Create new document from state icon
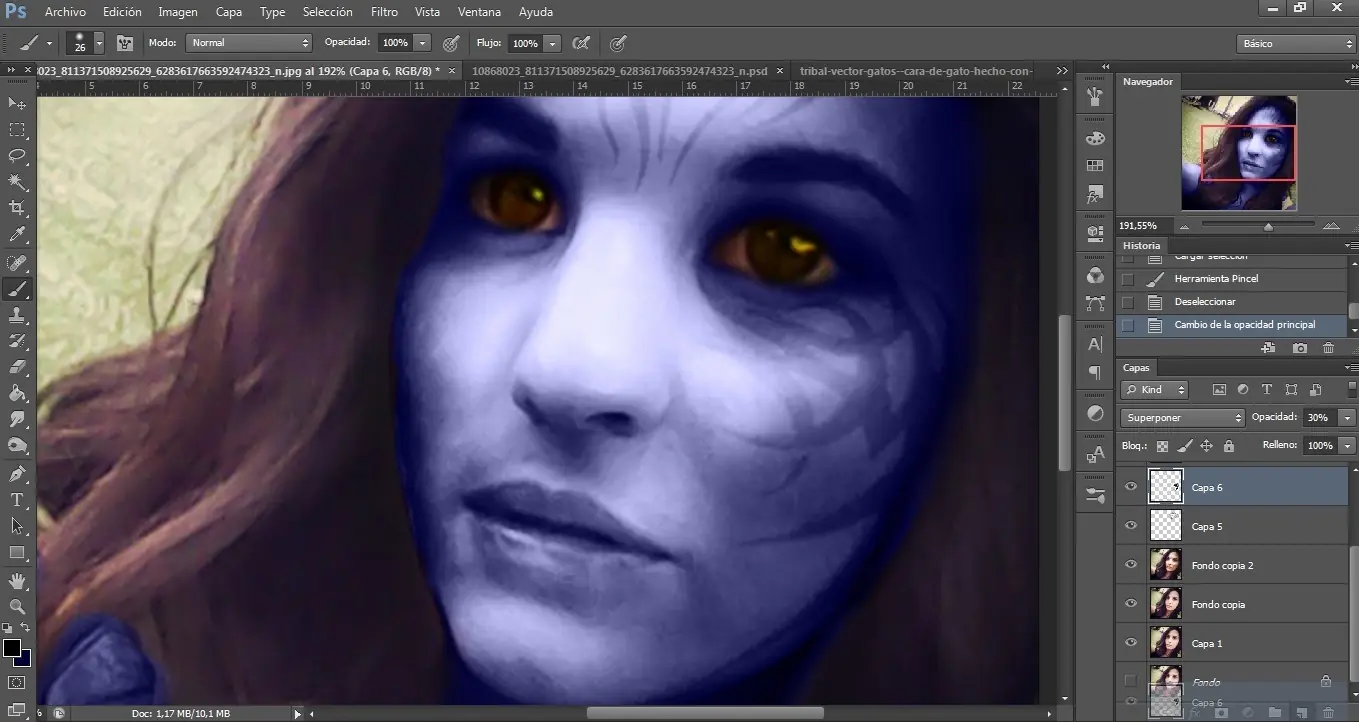The height and width of the screenshot is (722, 1359). 1268,347
